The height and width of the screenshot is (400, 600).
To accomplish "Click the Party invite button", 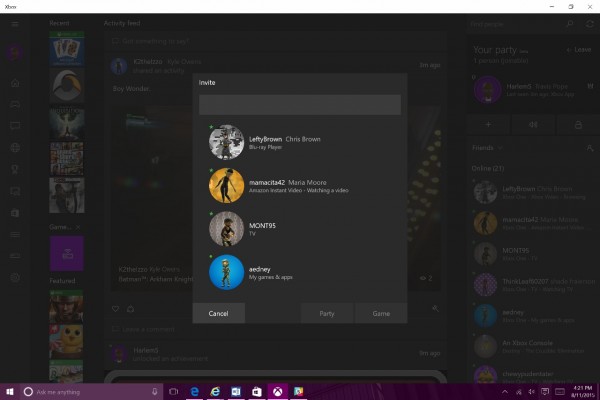I will pyautogui.click(x=327, y=313).
